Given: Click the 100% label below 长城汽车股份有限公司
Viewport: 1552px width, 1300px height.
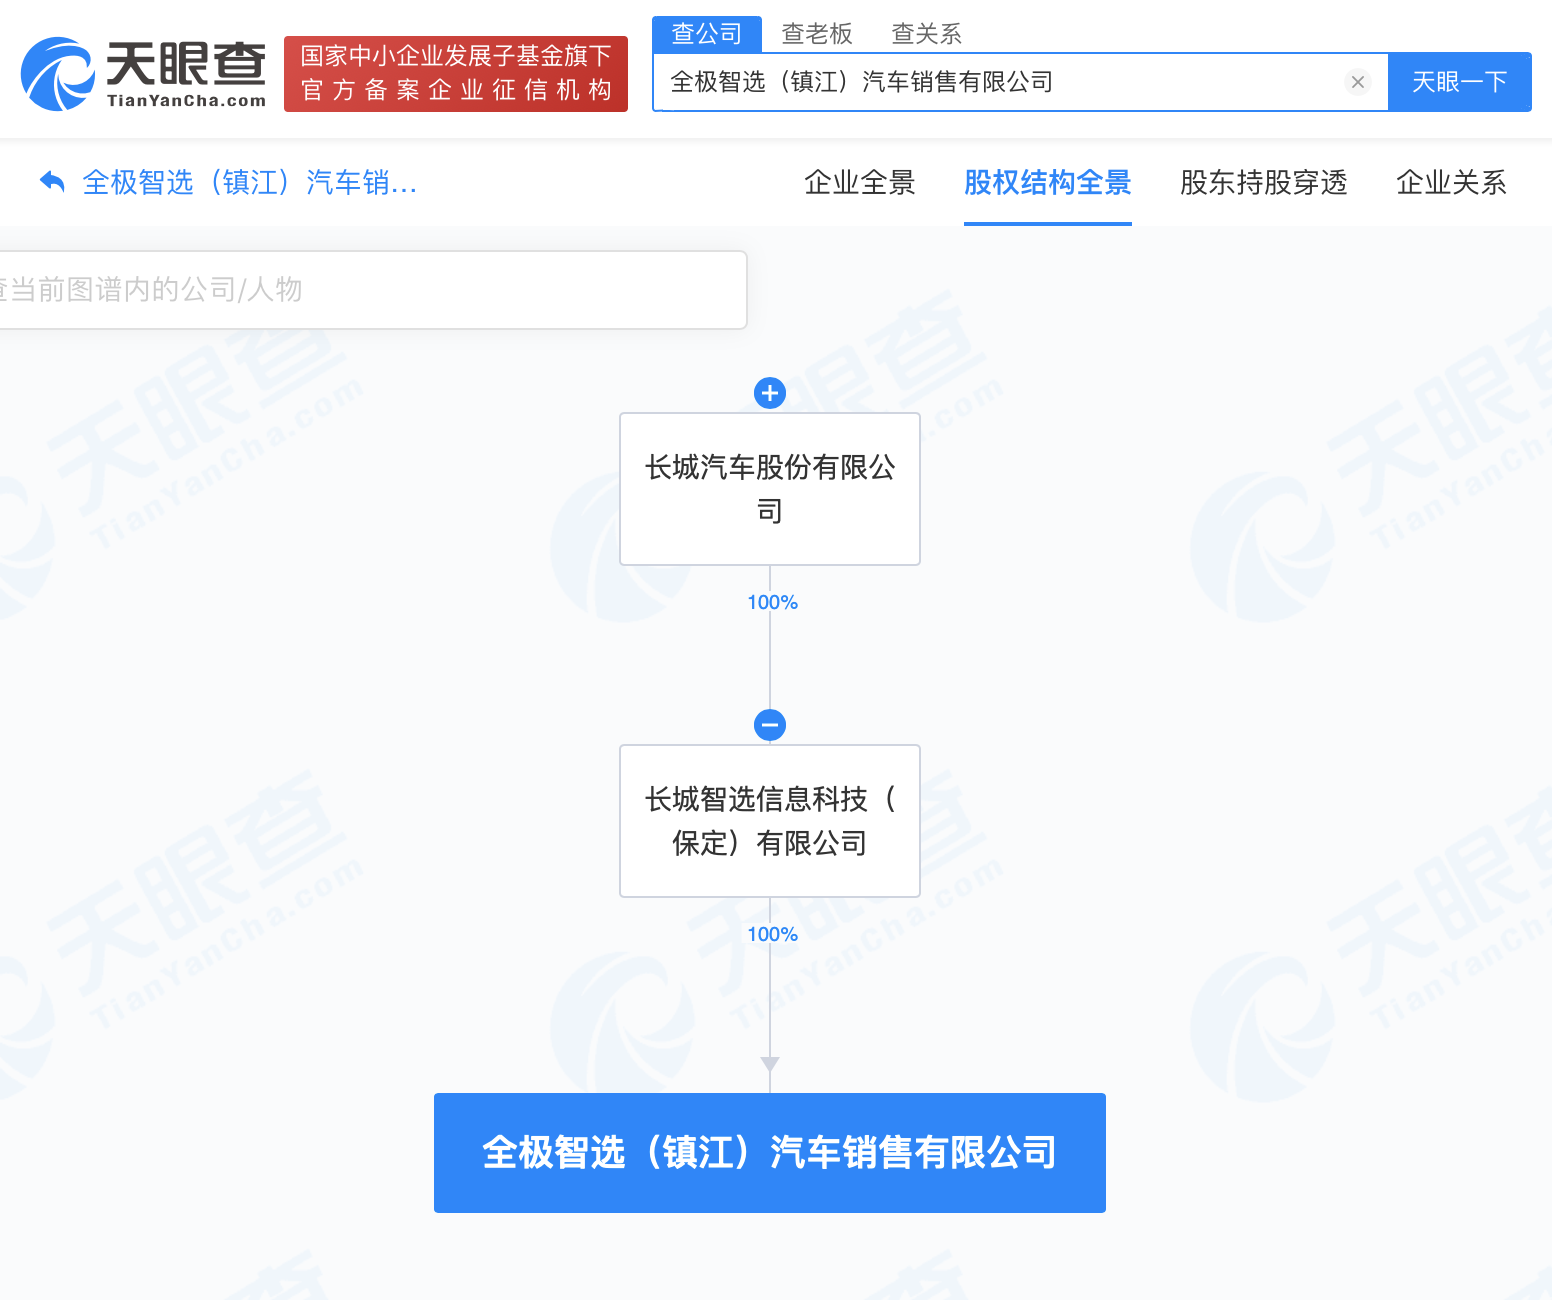Looking at the screenshot, I should coord(773,602).
